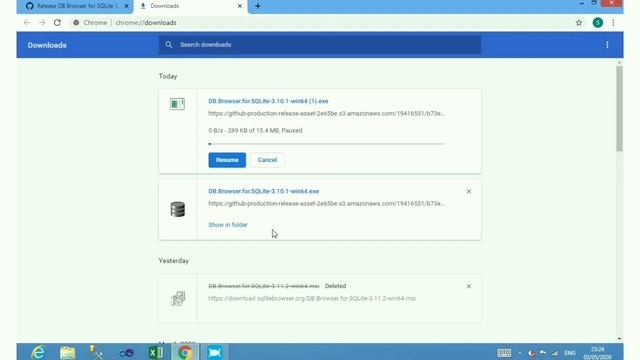The image size is (640, 360).
Task: Click the search magnifier icon
Action: coord(169,45)
